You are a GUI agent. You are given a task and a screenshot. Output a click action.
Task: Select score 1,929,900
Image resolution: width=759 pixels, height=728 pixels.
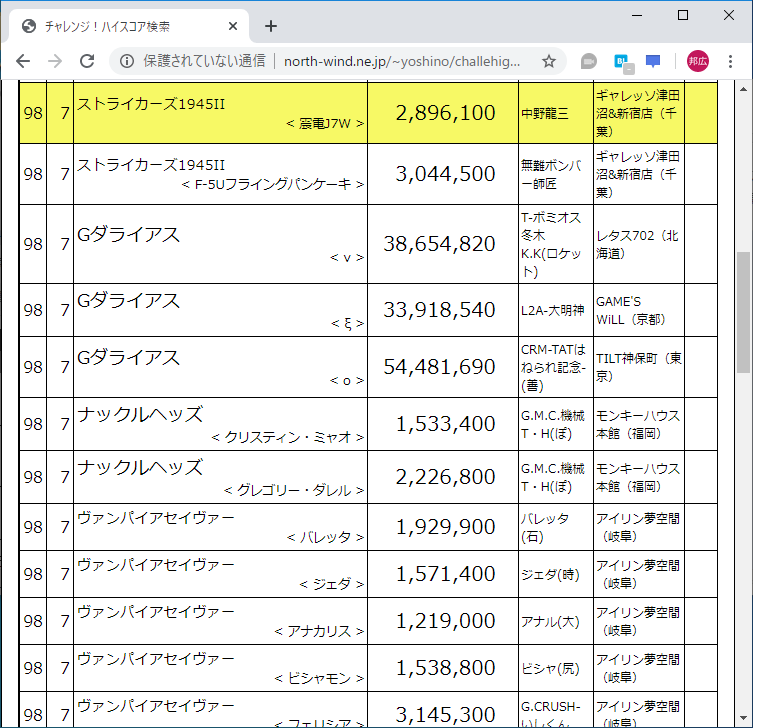[445, 527]
